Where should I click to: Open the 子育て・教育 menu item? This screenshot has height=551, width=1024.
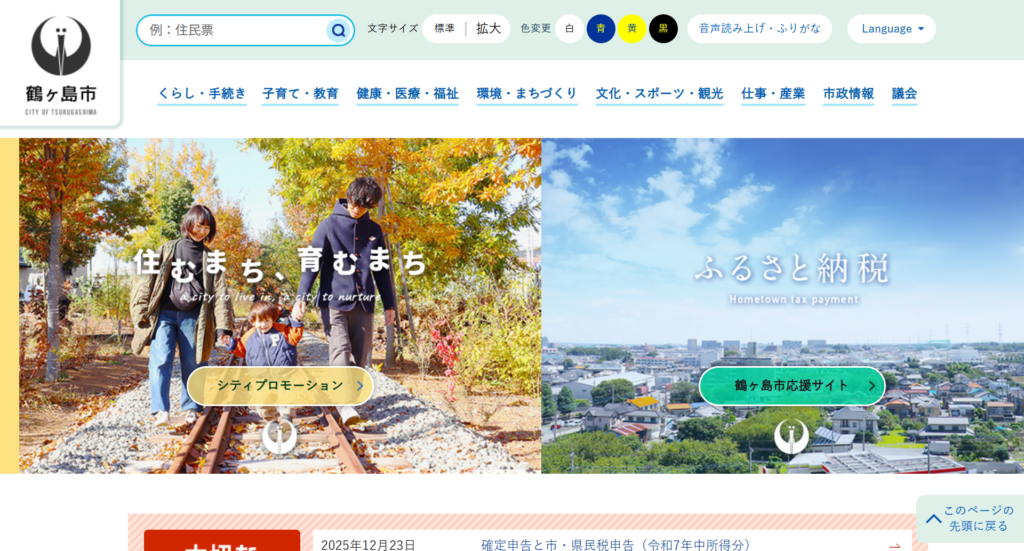pos(300,94)
